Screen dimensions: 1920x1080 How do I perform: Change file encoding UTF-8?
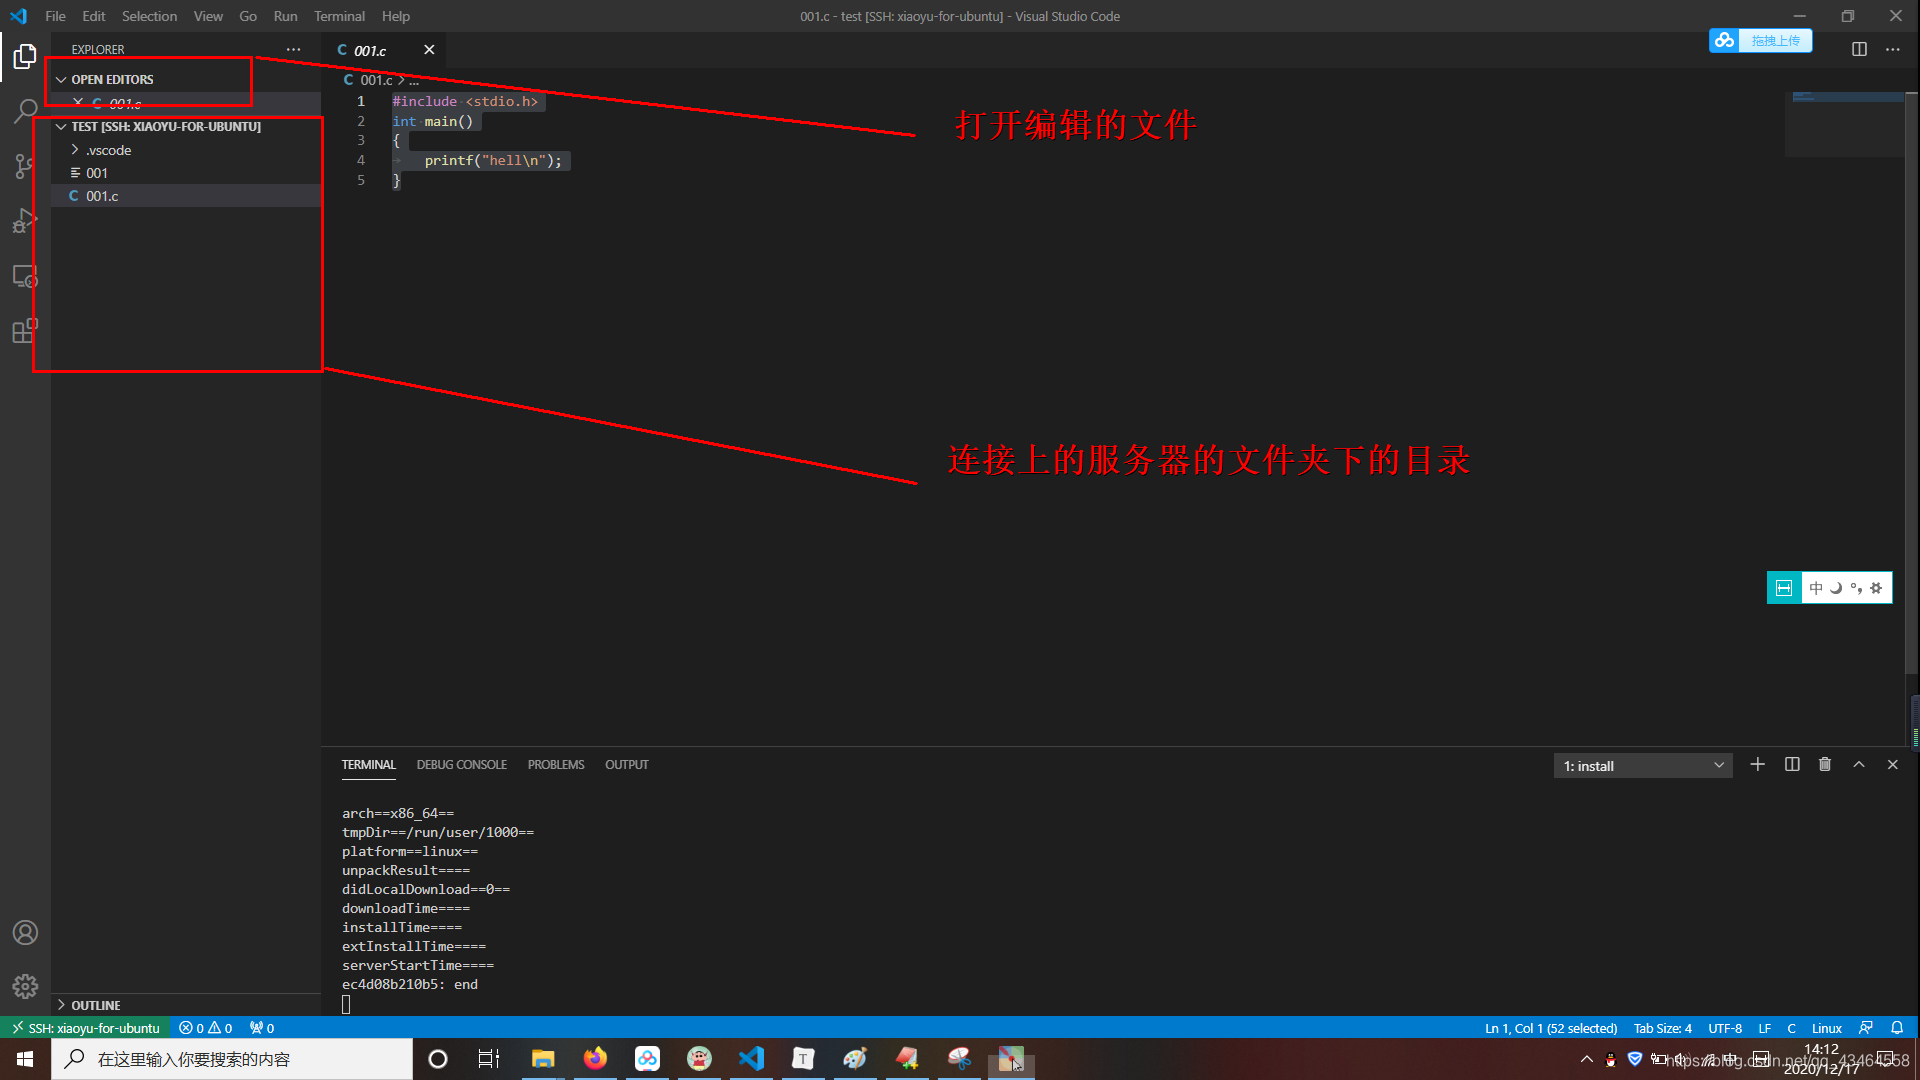pos(1724,1028)
